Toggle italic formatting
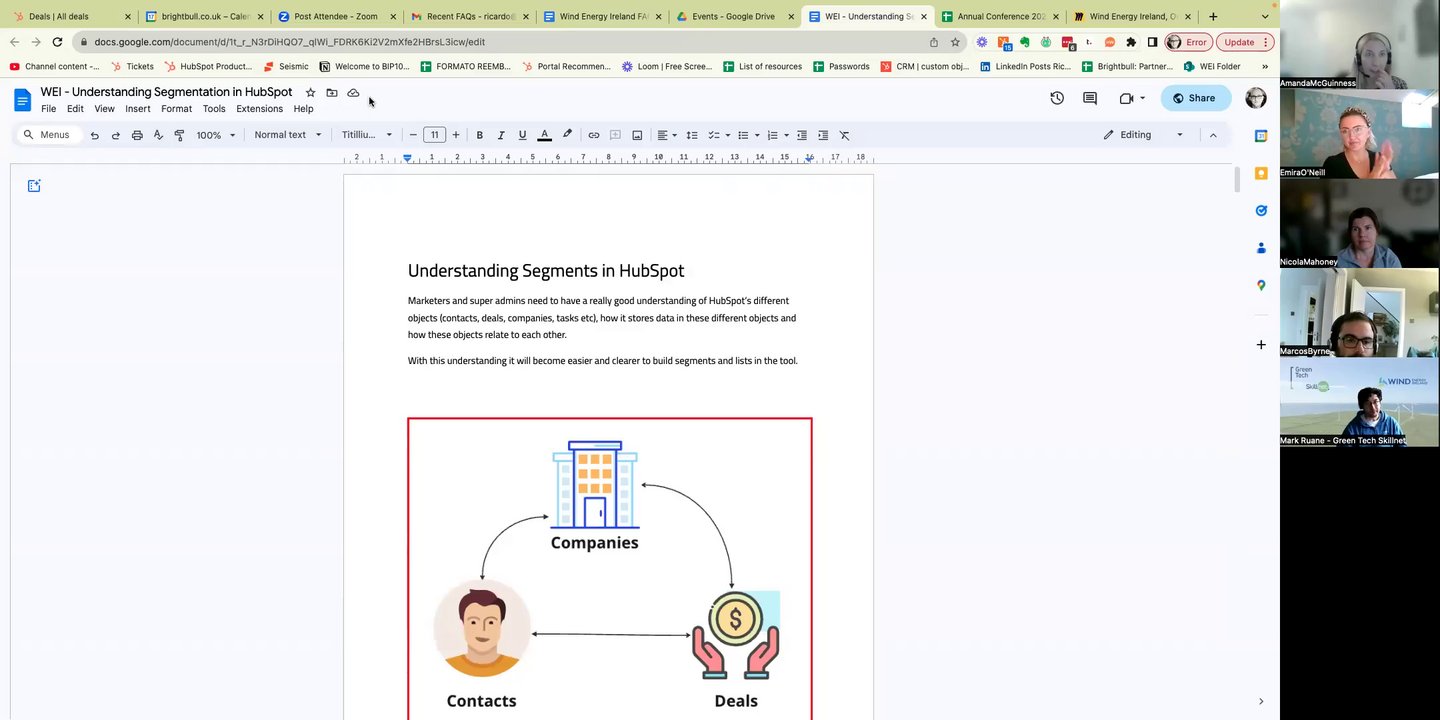This screenshot has width=1440, height=720. coord(501,135)
